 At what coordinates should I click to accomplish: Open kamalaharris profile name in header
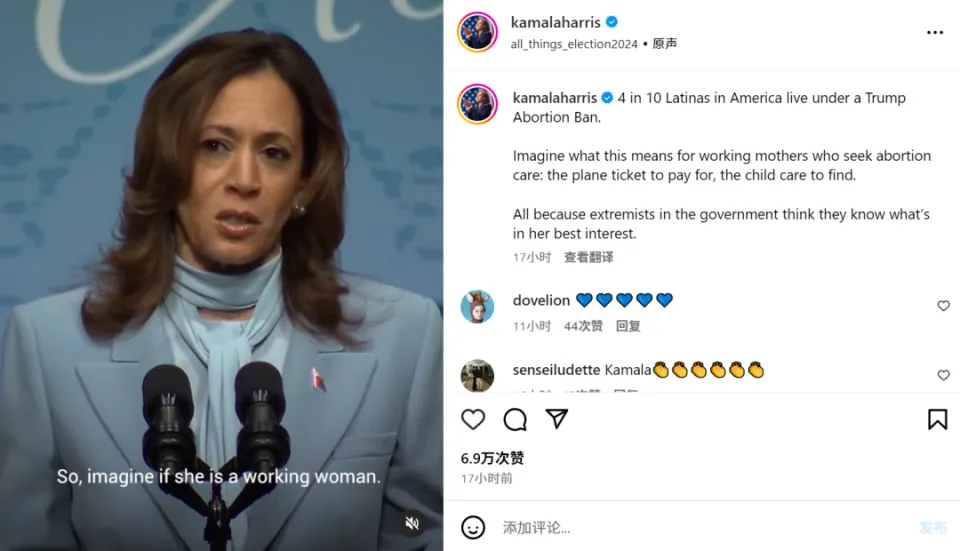(555, 23)
